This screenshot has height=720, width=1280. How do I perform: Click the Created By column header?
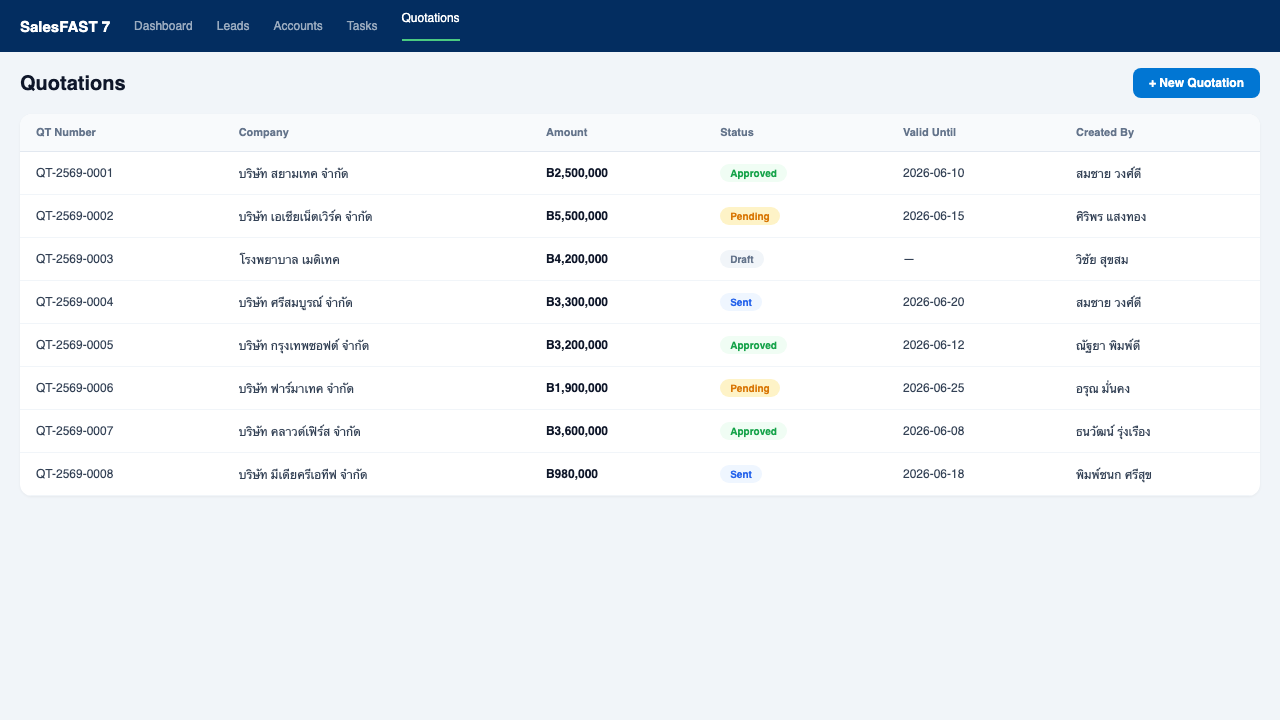coord(1105,132)
